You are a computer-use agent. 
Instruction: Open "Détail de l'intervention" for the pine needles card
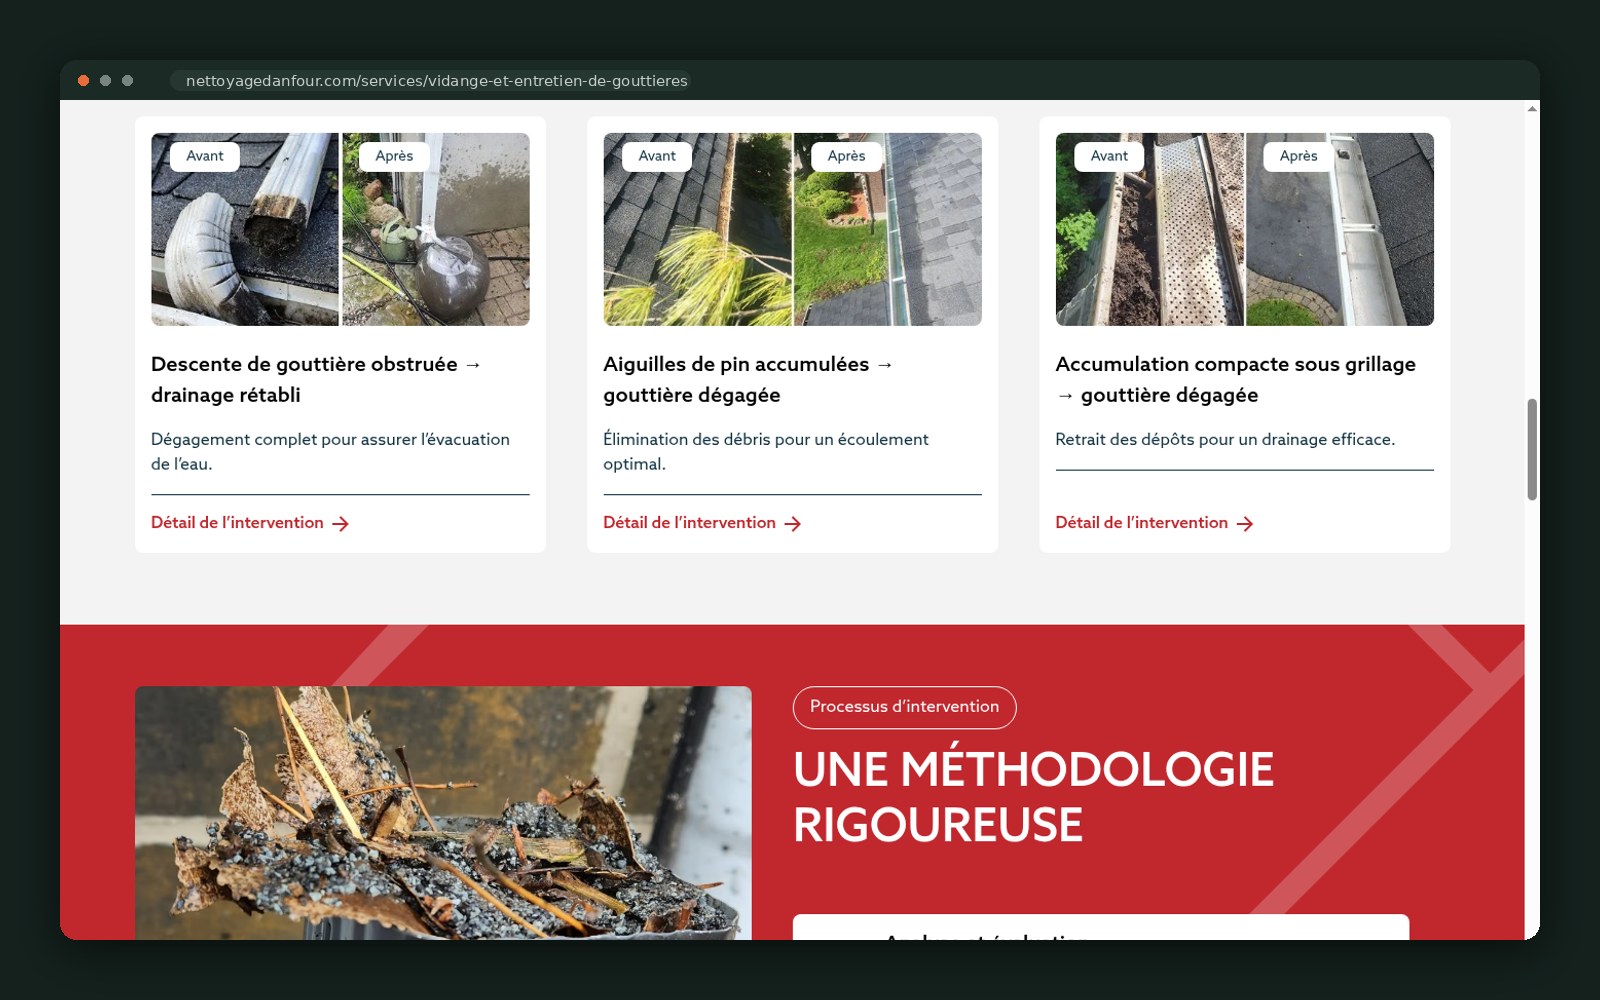click(x=689, y=523)
